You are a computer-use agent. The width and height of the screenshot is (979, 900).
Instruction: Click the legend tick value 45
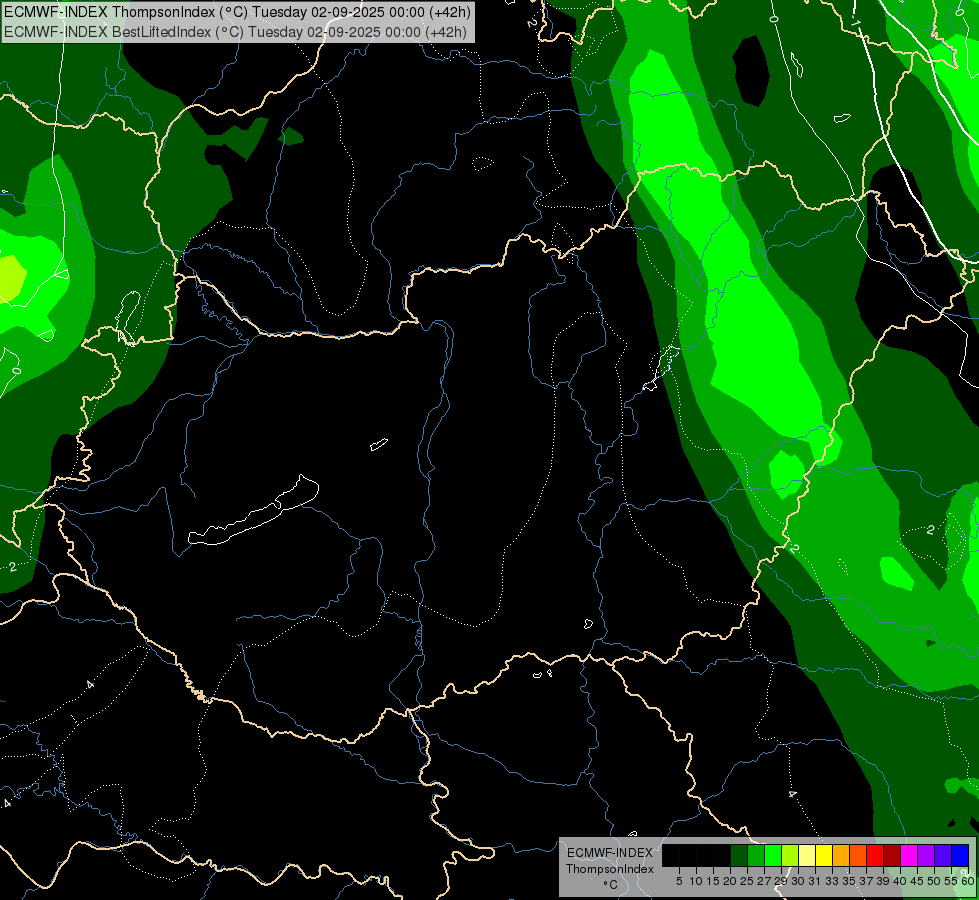(918, 881)
